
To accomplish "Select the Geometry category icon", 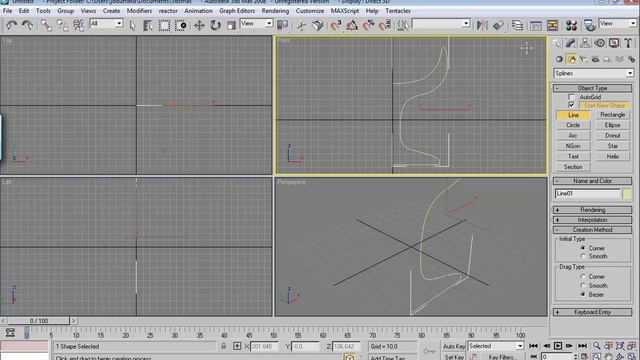I will (x=559, y=60).
